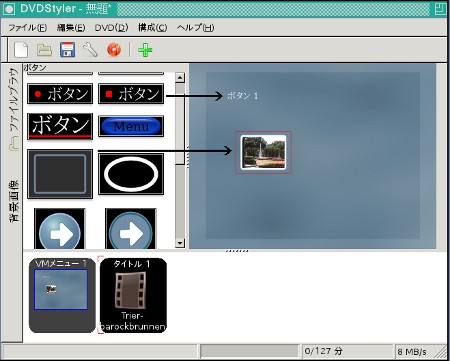Select the left arrow sphere button style
Screen dimensions: 450x361
coord(60,229)
